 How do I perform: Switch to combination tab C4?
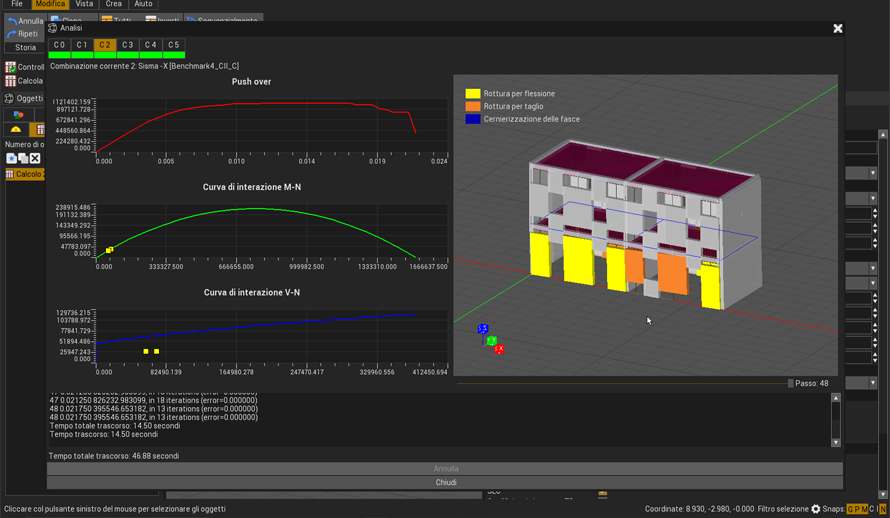coord(150,45)
